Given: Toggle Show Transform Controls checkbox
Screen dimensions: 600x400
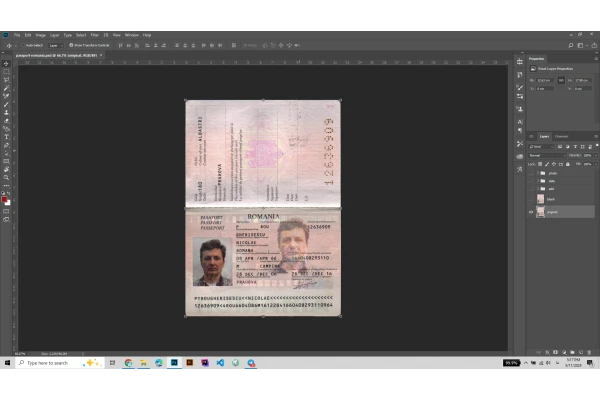Looking at the screenshot, I should [x=71, y=45].
